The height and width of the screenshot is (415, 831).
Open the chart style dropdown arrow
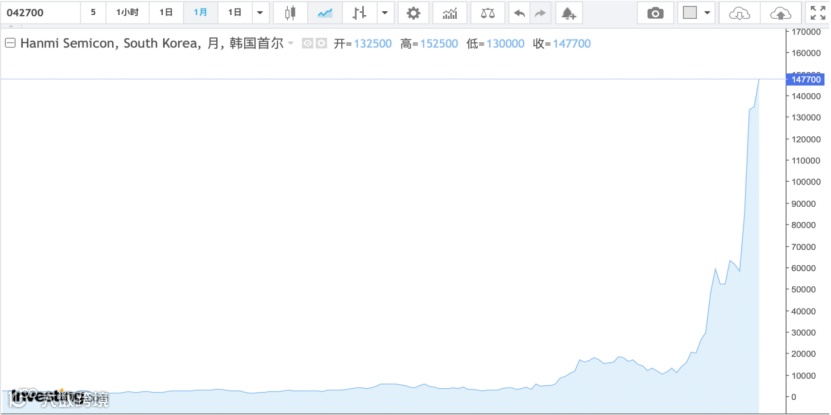pos(385,13)
